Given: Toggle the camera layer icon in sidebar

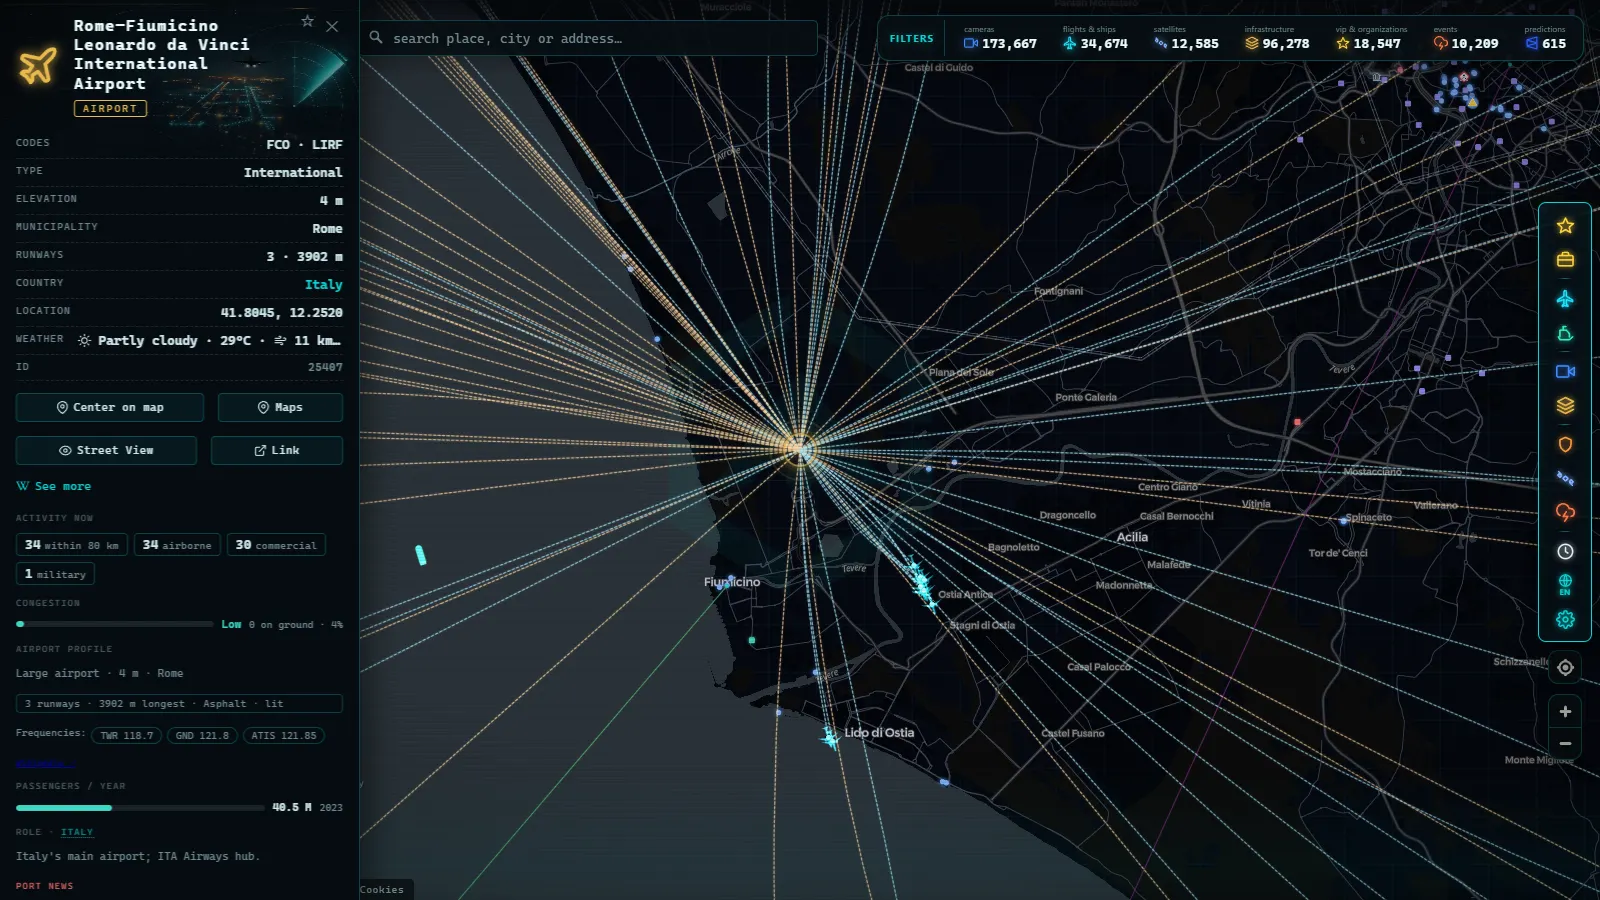Looking at the screenshot, I should pyautogui.click(x=1565, y=371).
